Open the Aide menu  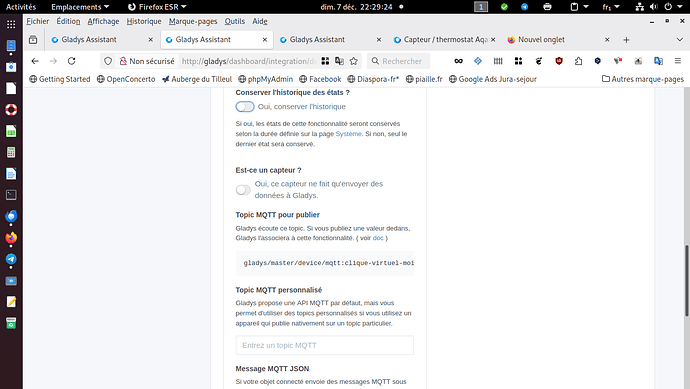pyautogui.click(x=260, y=21)
